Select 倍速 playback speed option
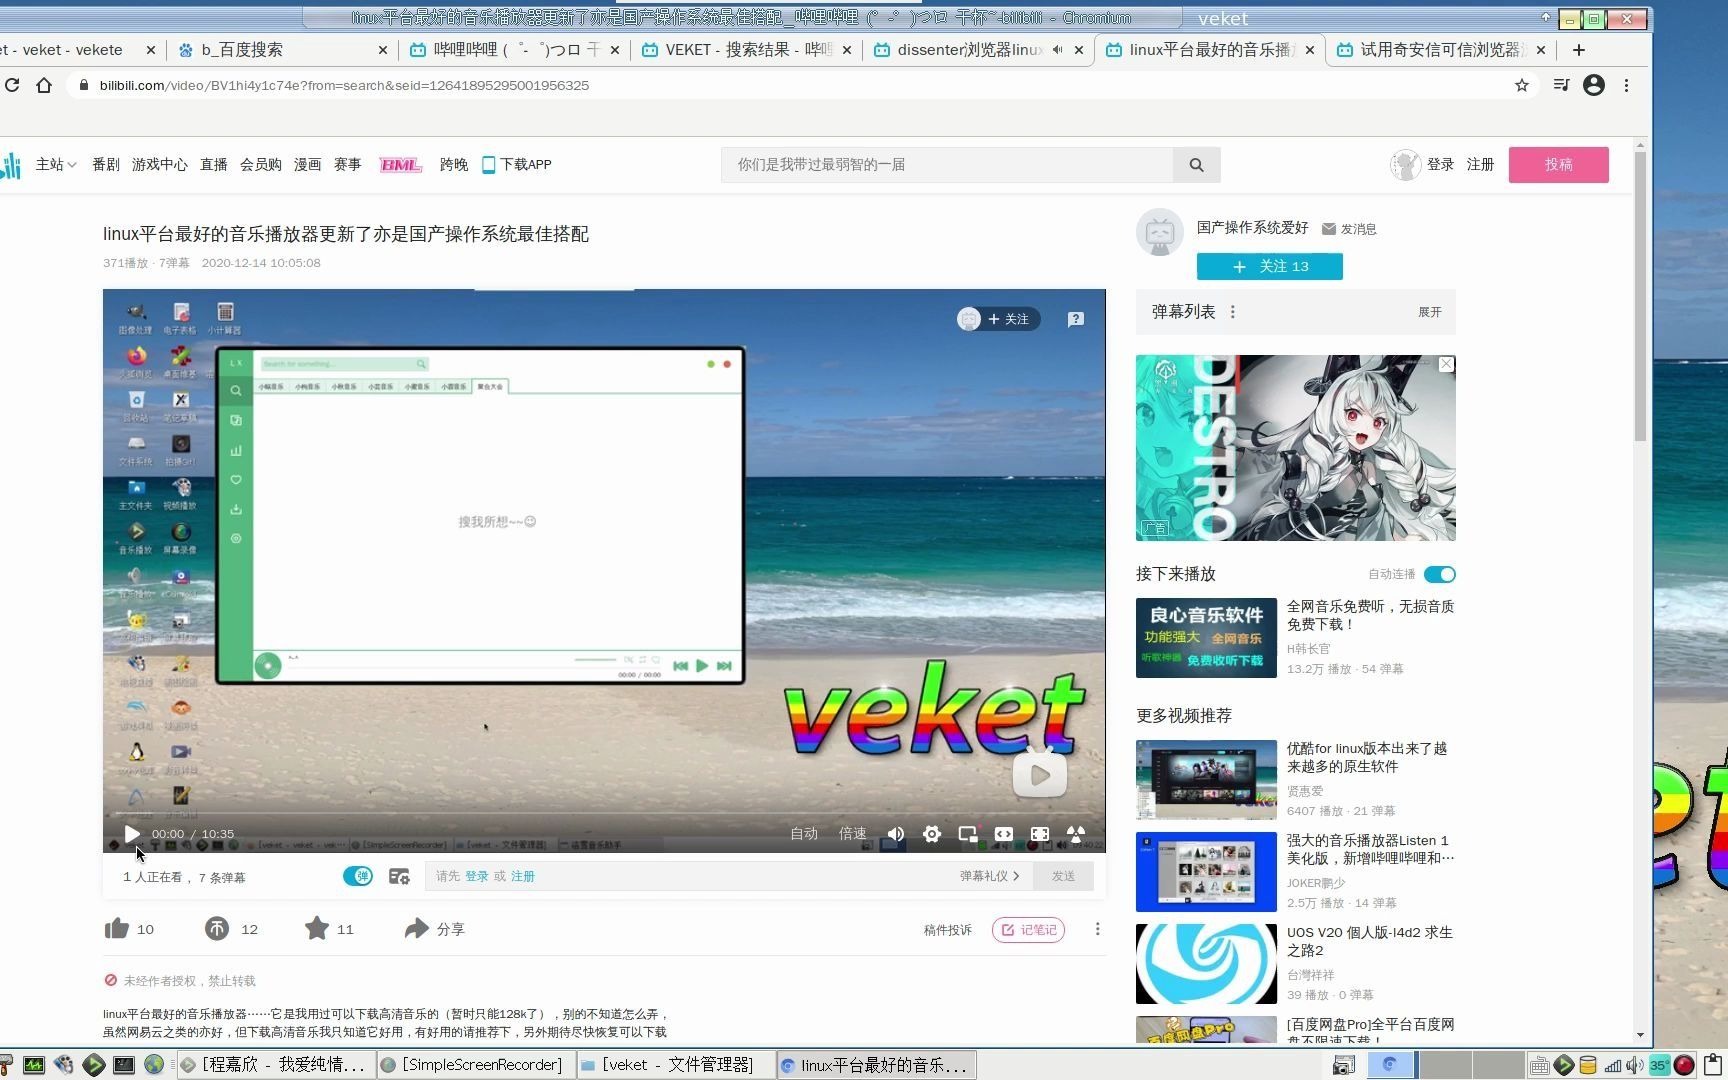 pyautogui.click(x=852, y=833)
